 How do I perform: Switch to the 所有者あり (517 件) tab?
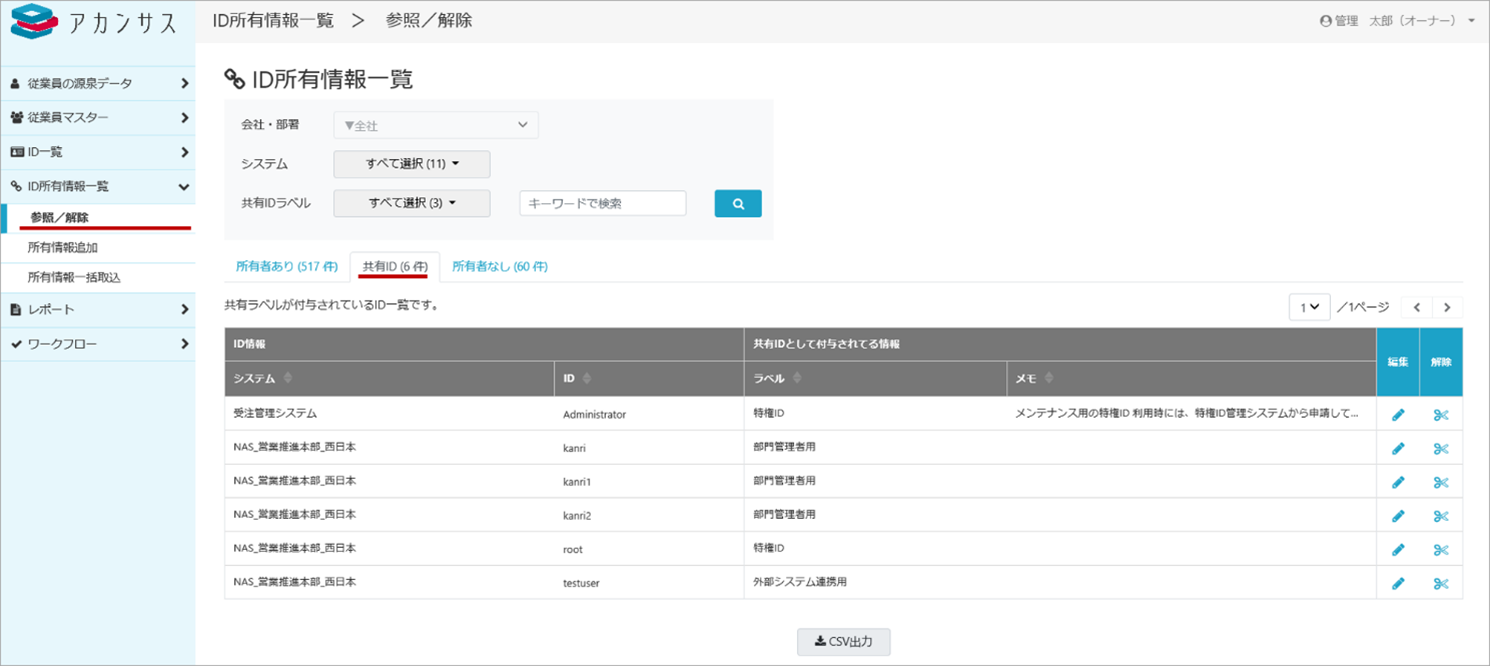tap(285, 267)
